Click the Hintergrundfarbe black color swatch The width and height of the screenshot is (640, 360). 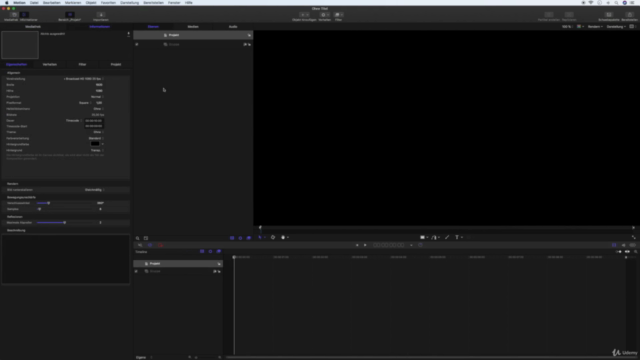tap(95, 144)
